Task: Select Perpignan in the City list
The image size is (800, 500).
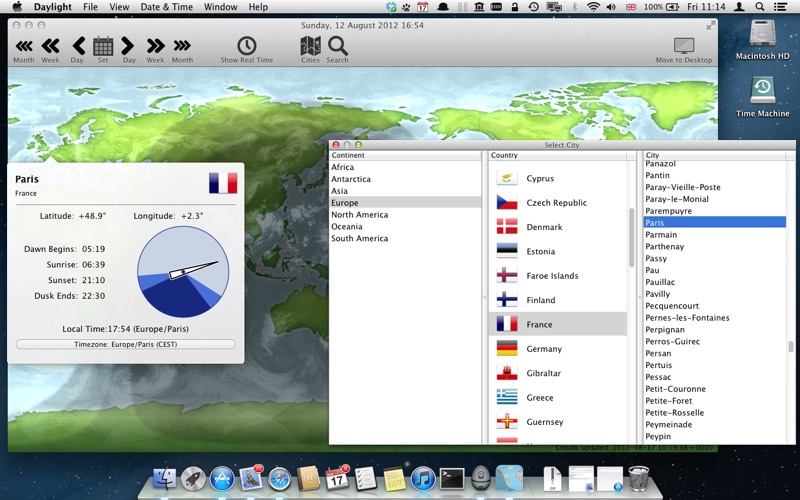Action: [666, 330]
